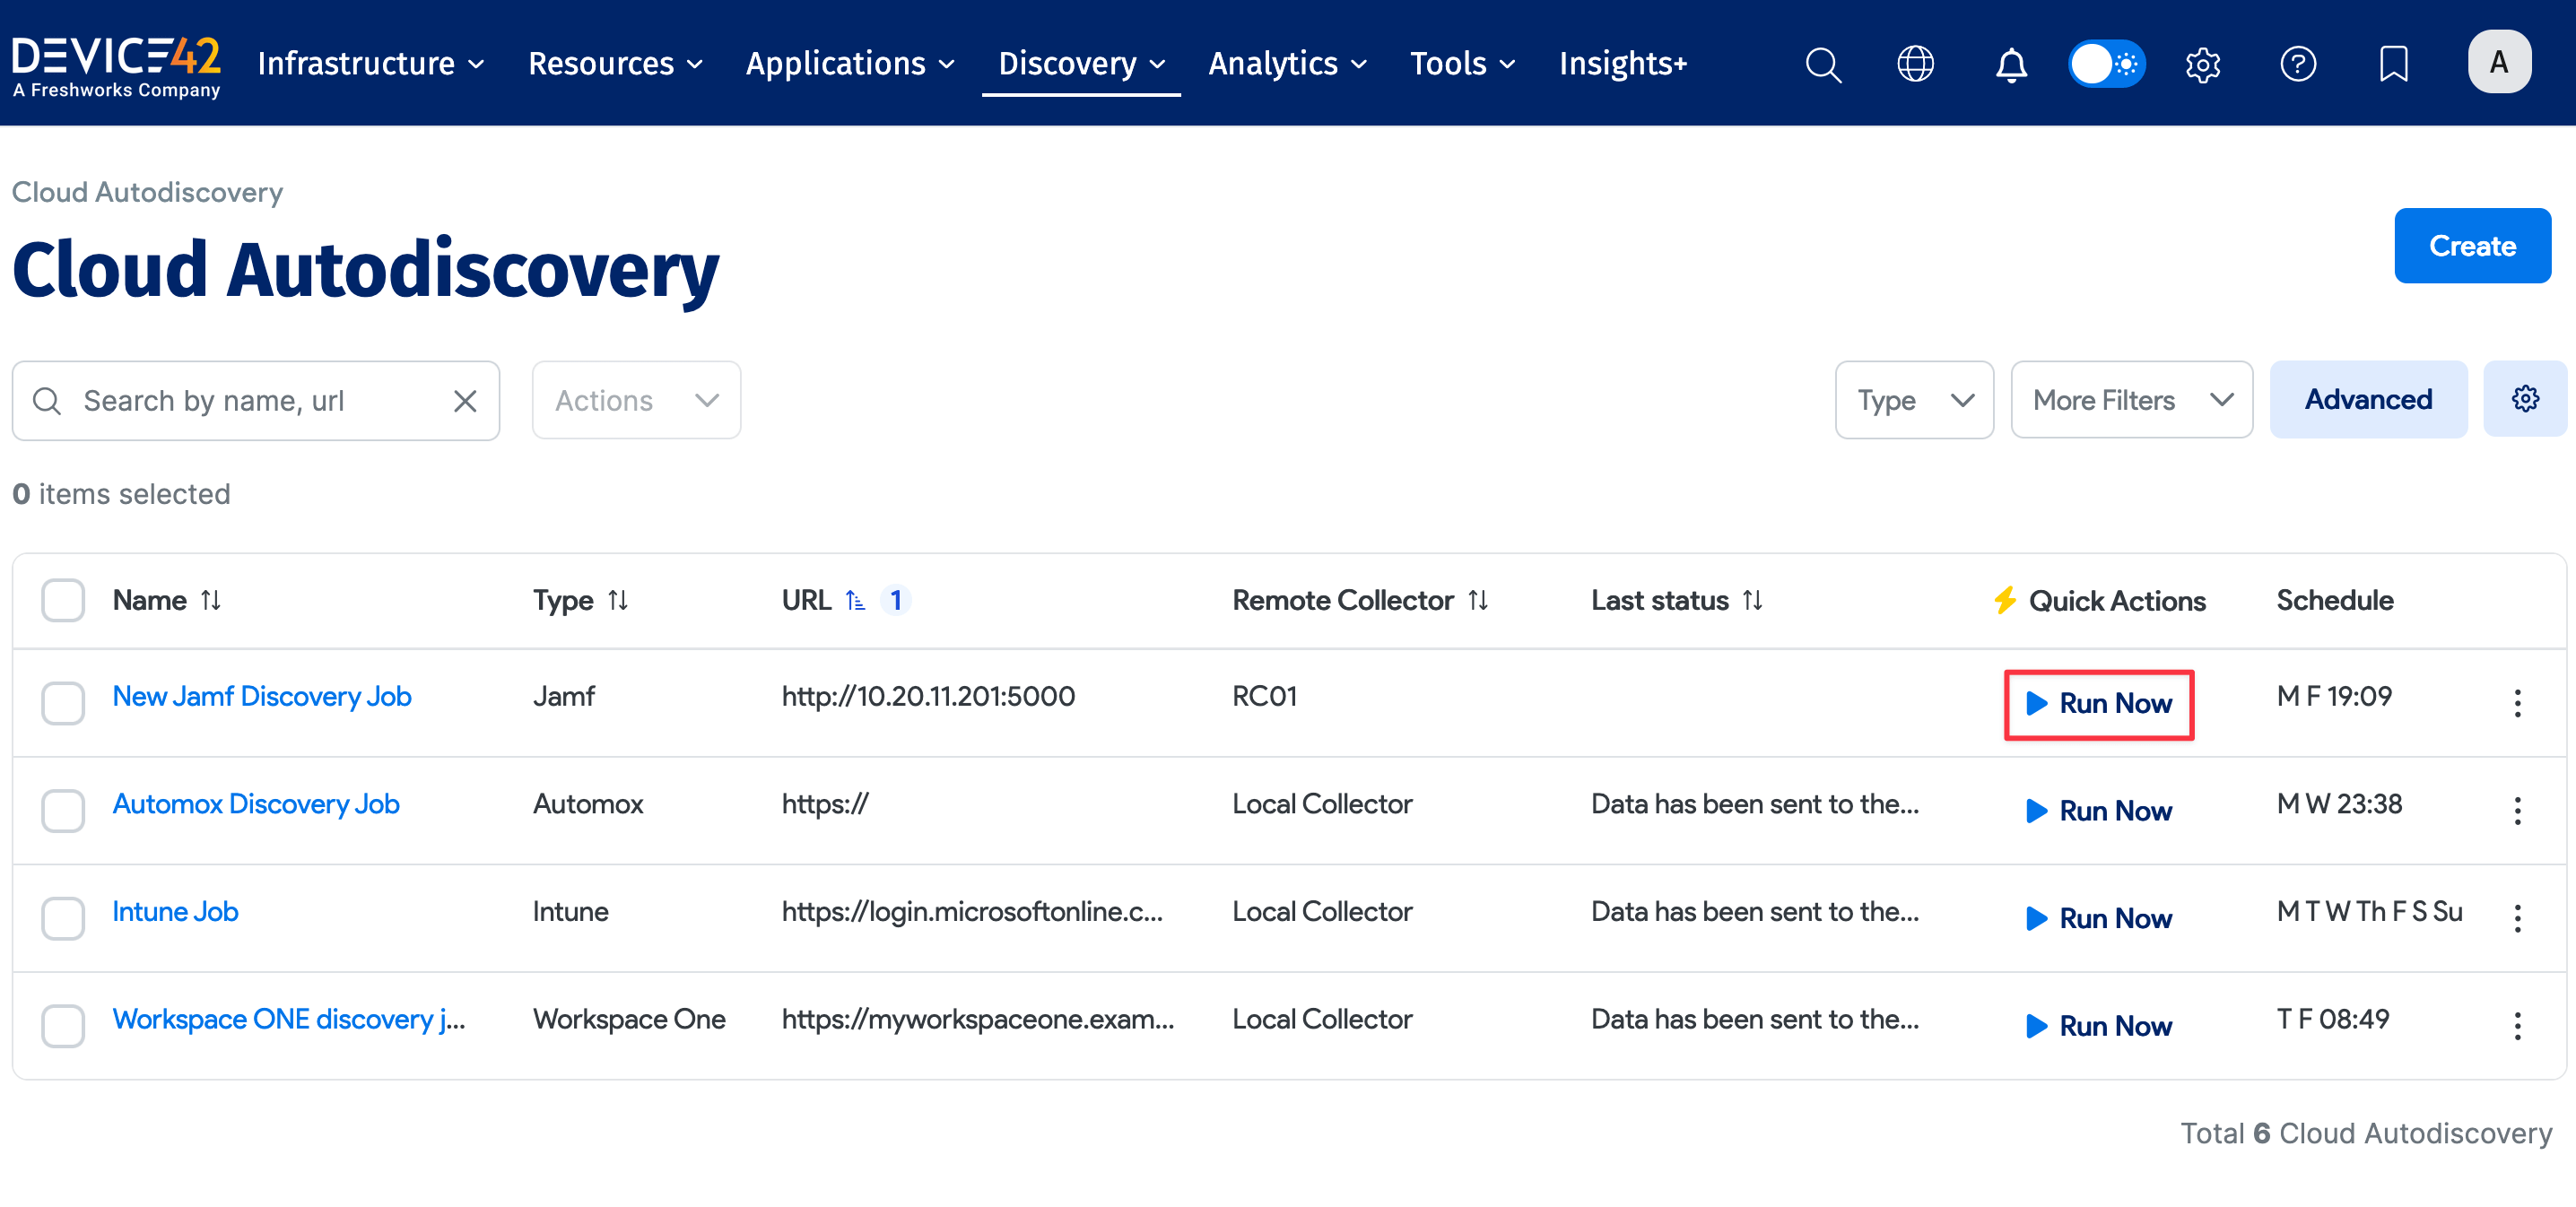Click the globe language icon

[1915, 64]
